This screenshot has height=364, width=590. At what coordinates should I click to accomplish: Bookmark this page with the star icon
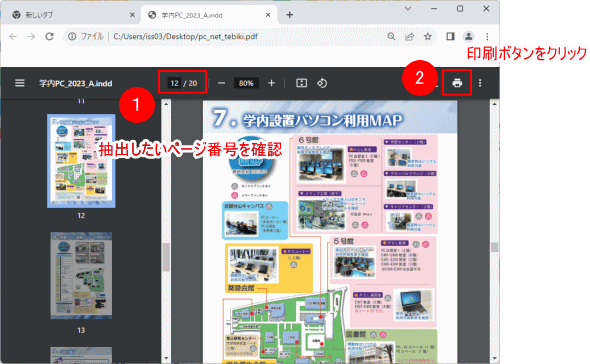point(428,37)
